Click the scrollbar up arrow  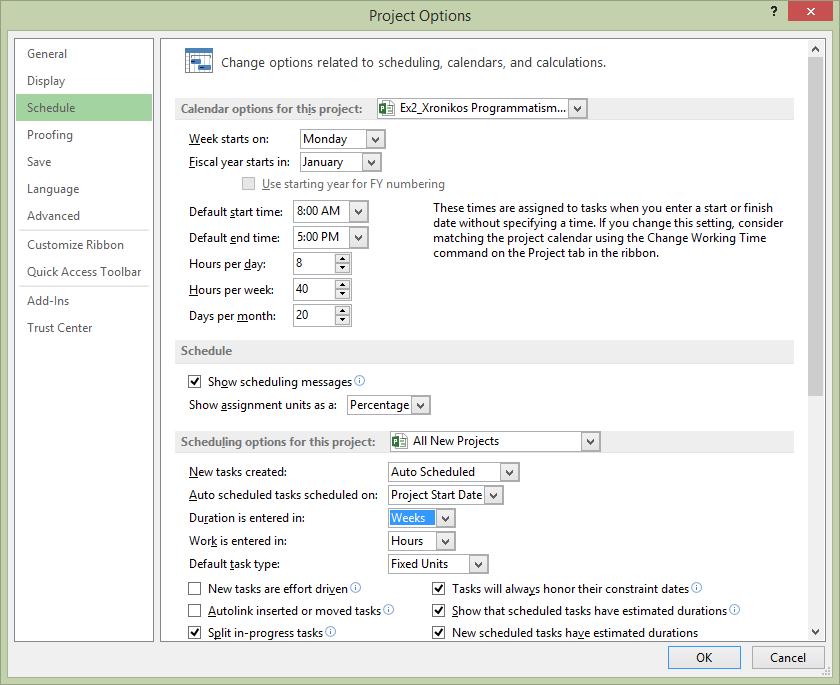click(815, 49)
